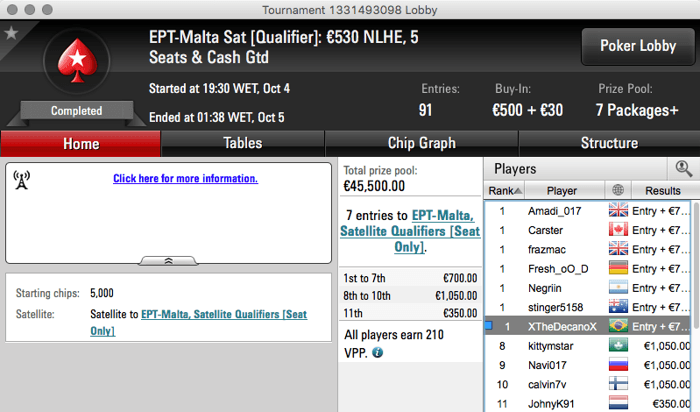Click the Brazil flag next to XTheDecanoX
The image size is (700, 412).
(x=618, y=326)
